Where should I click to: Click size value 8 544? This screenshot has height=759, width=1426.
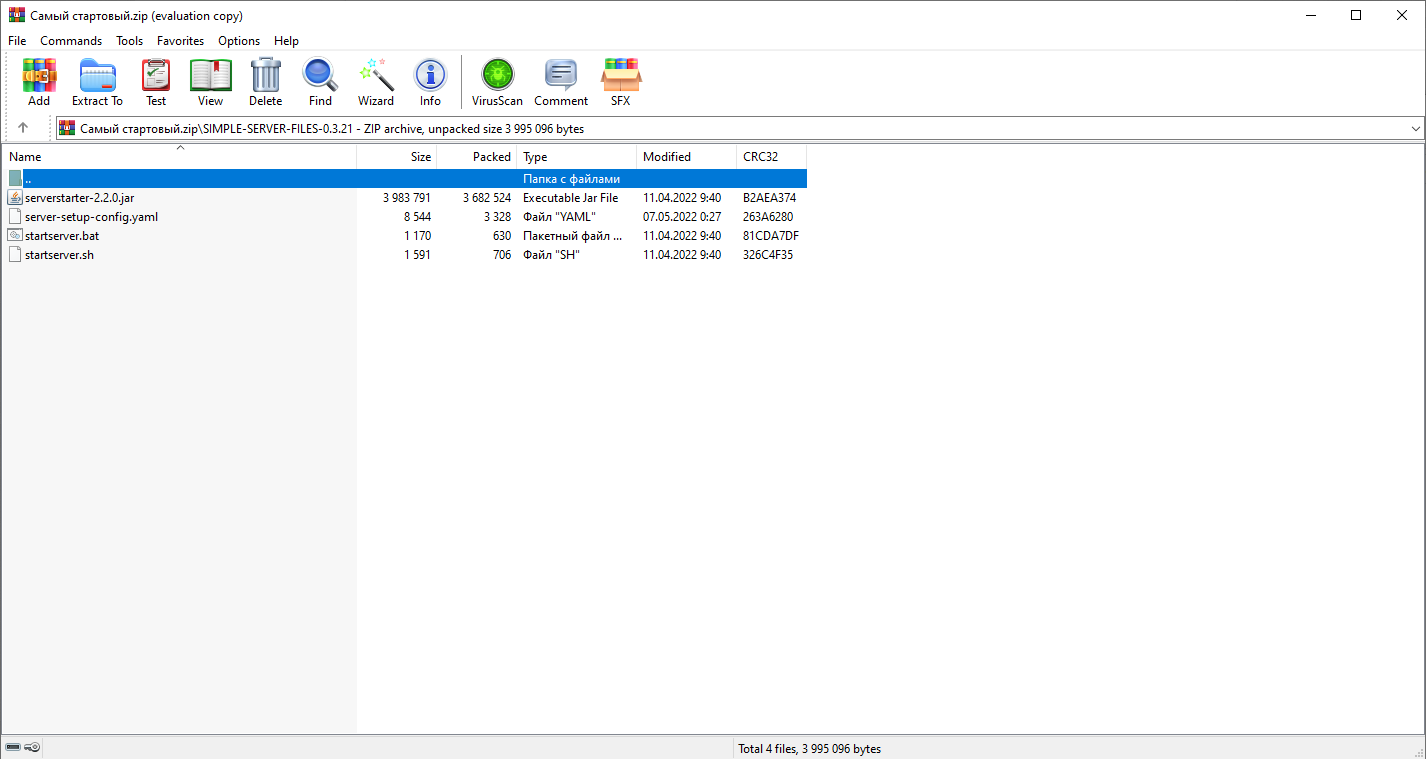coord(418,217)
